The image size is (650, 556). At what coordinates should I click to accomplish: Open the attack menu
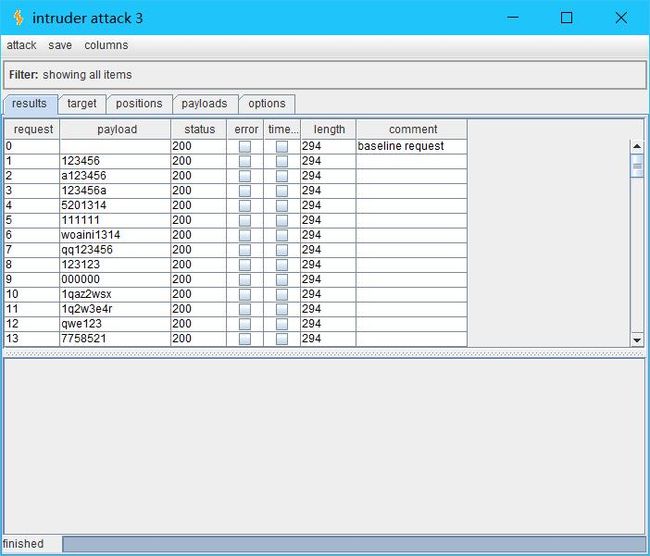tap(21, 45)
